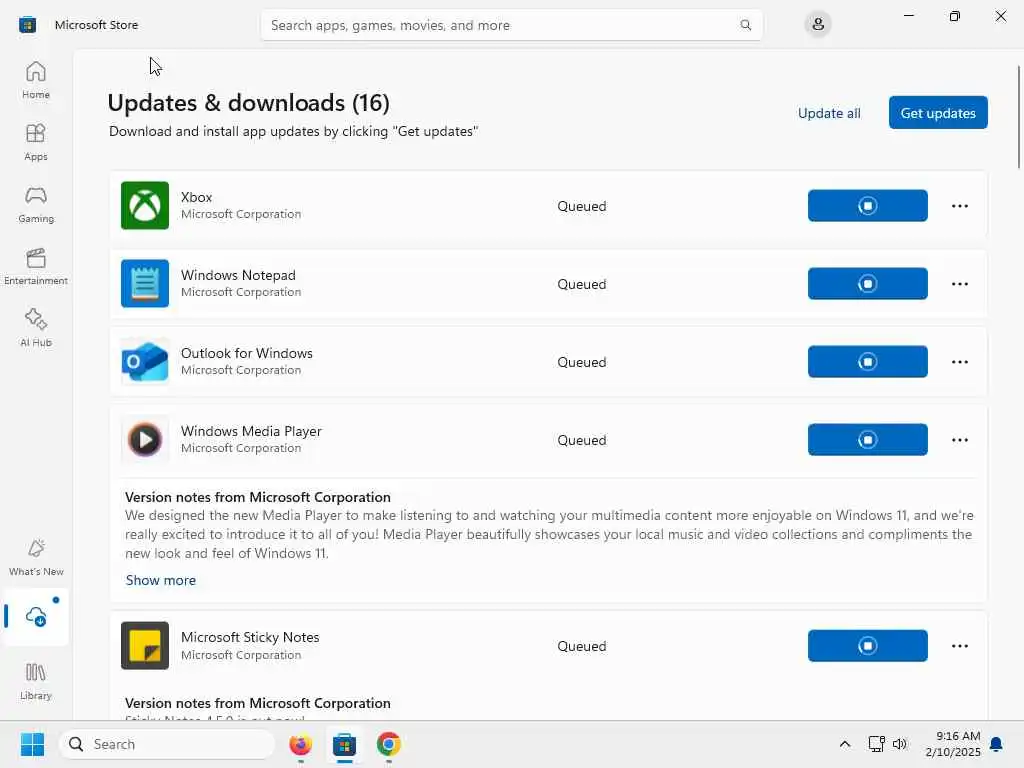The image size is (1024, 768).
Task: Click the Outlook for Windows app icon
Action: click(x=145, y=362)
